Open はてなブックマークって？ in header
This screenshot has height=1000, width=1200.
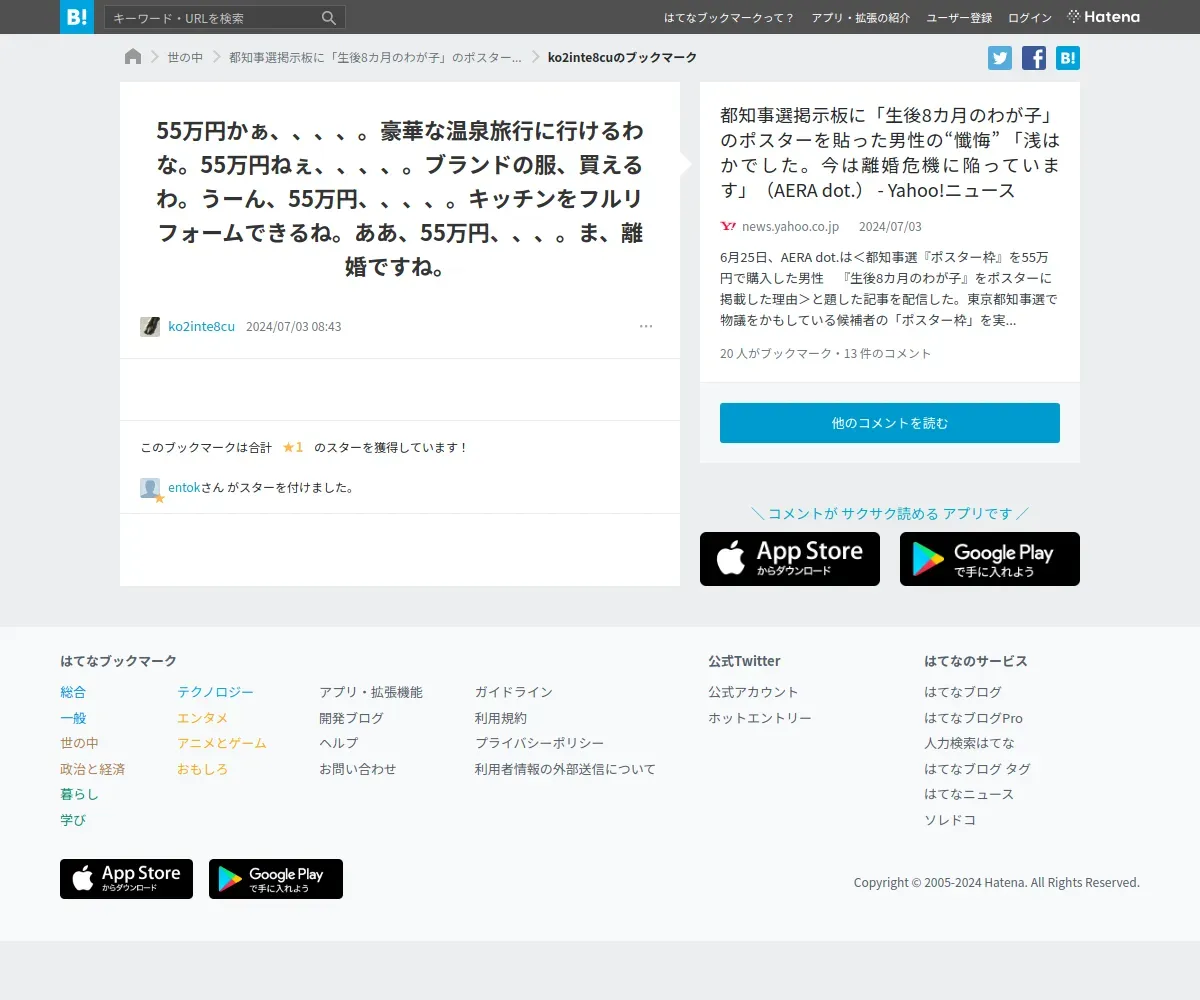[x=729, y=17]
